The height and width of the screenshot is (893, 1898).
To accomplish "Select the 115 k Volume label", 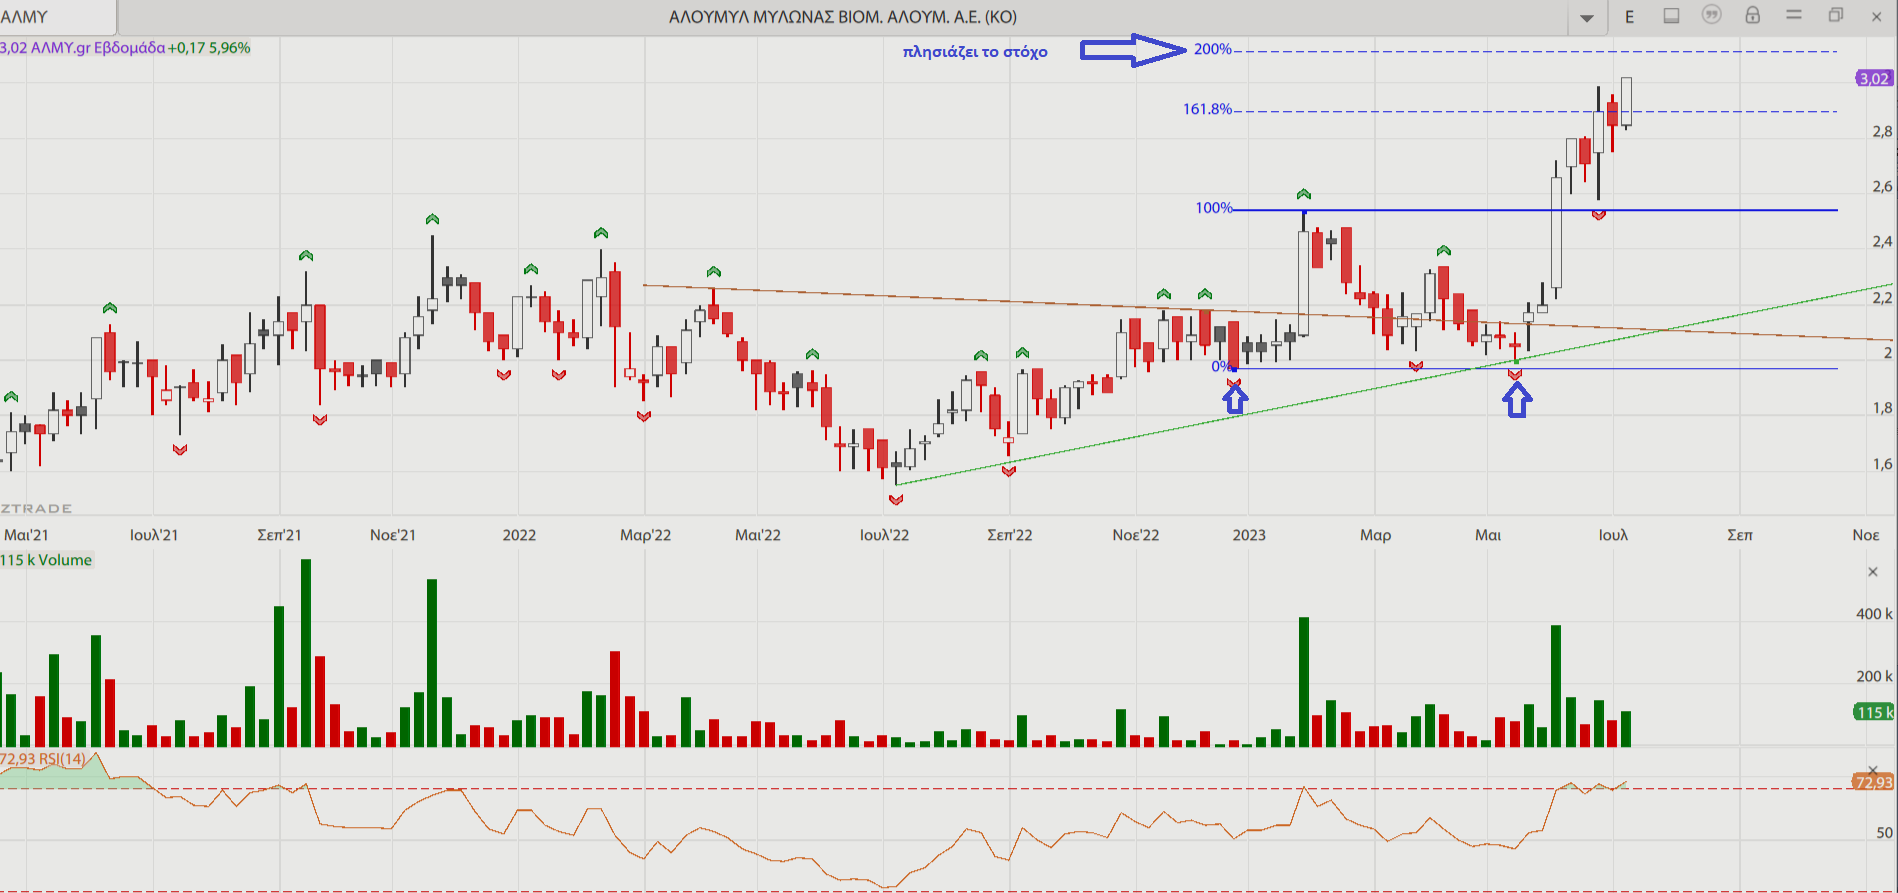I will (x=46, y=560).
